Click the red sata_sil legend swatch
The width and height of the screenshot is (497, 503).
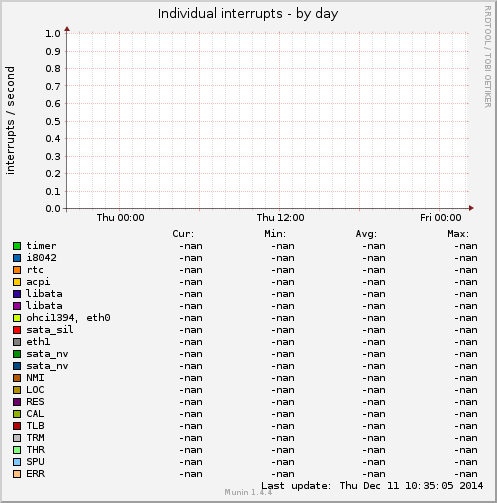click(x=17, y=330)
